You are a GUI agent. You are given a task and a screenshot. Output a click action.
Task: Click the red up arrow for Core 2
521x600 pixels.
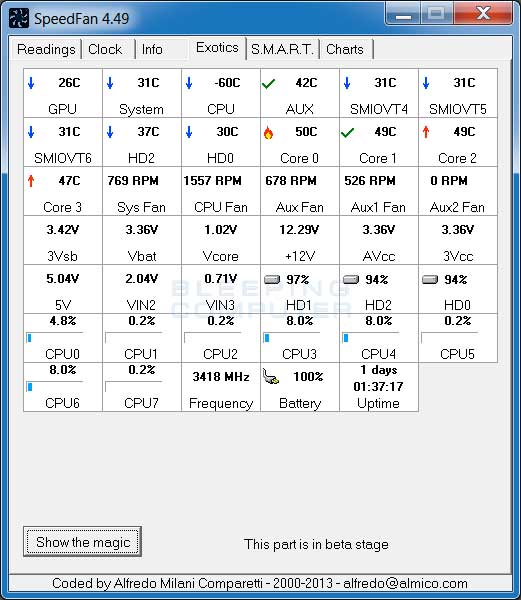[426, 132]
